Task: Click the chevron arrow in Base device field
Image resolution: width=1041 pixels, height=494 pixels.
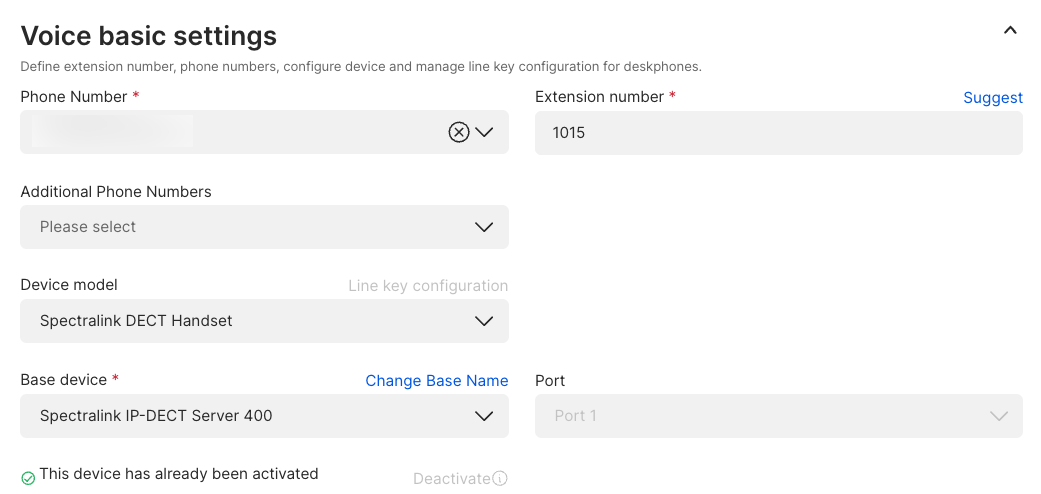Action: [484, 416]
